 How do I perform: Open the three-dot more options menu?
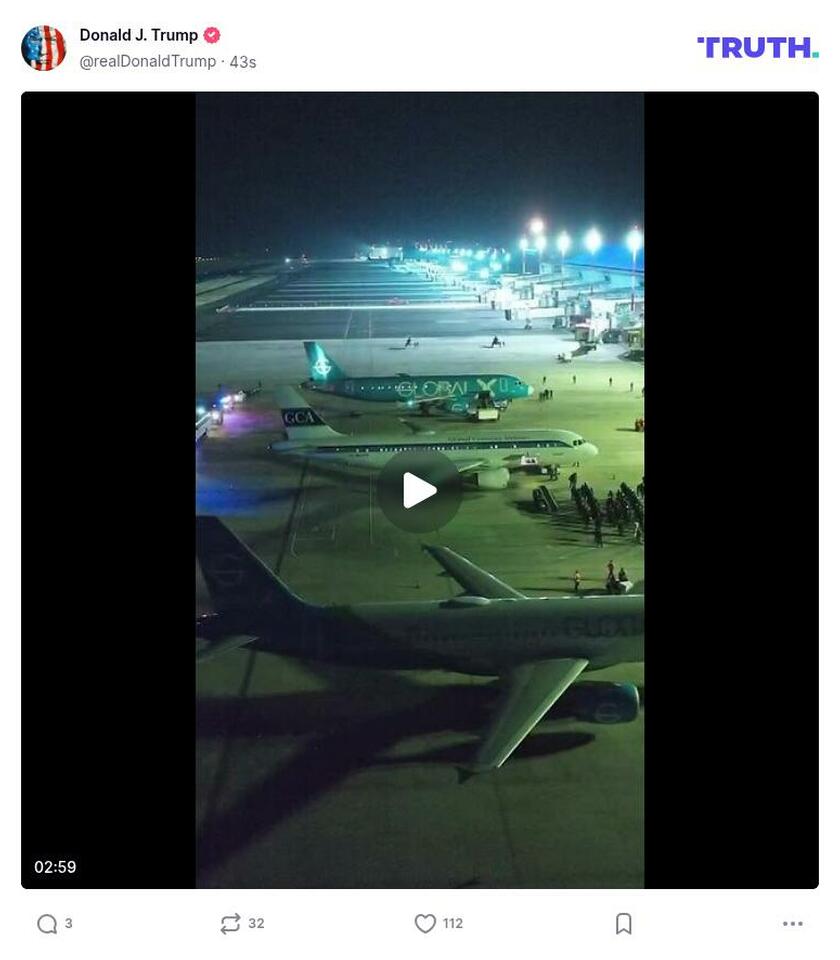tap(793, 923)
